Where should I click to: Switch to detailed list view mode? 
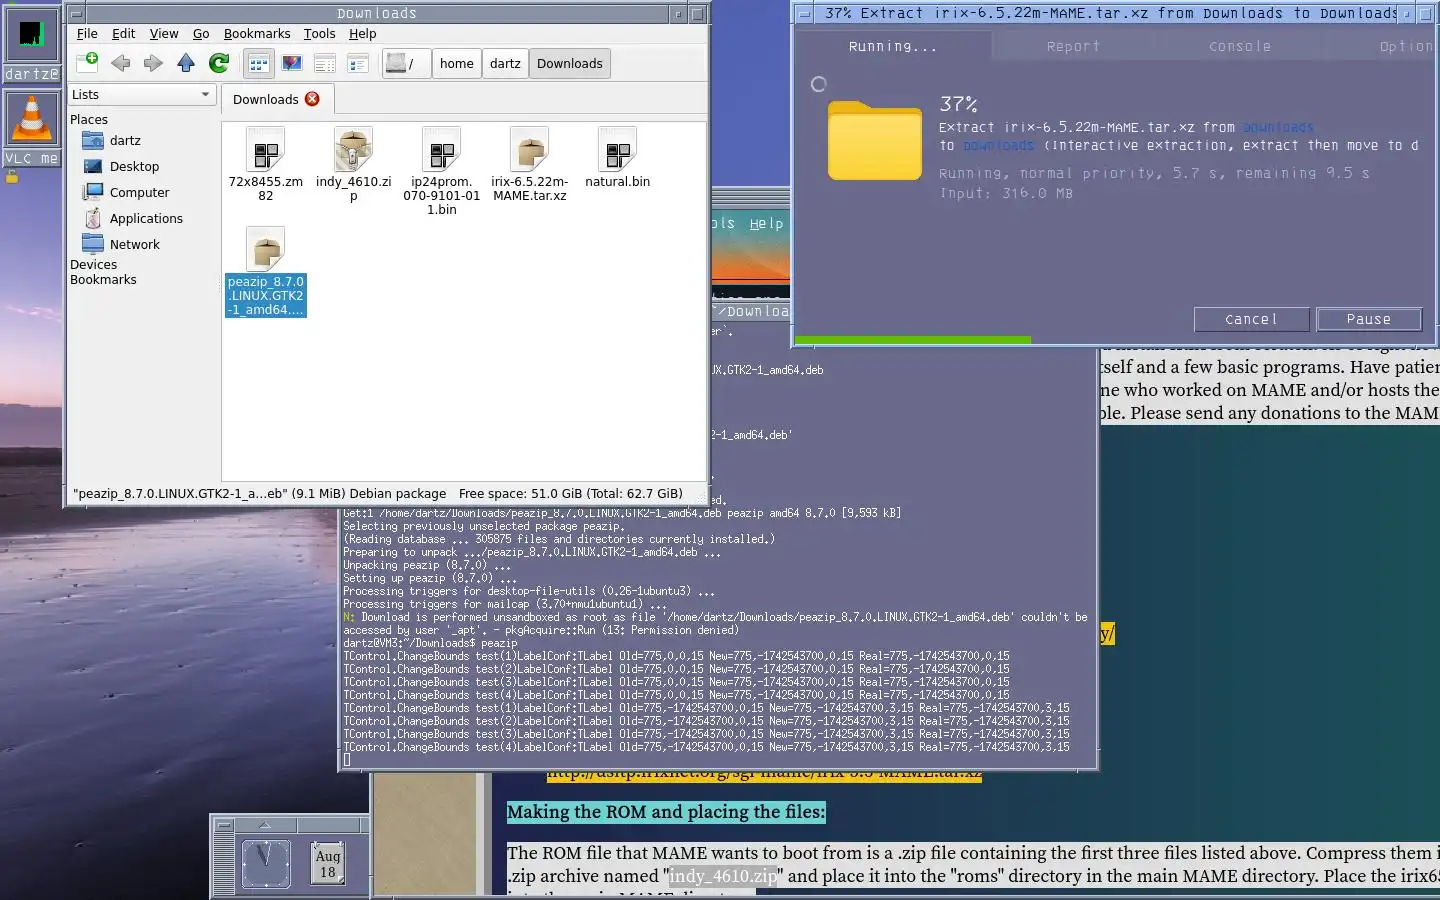pyautogui.click(x=358, y=63)
